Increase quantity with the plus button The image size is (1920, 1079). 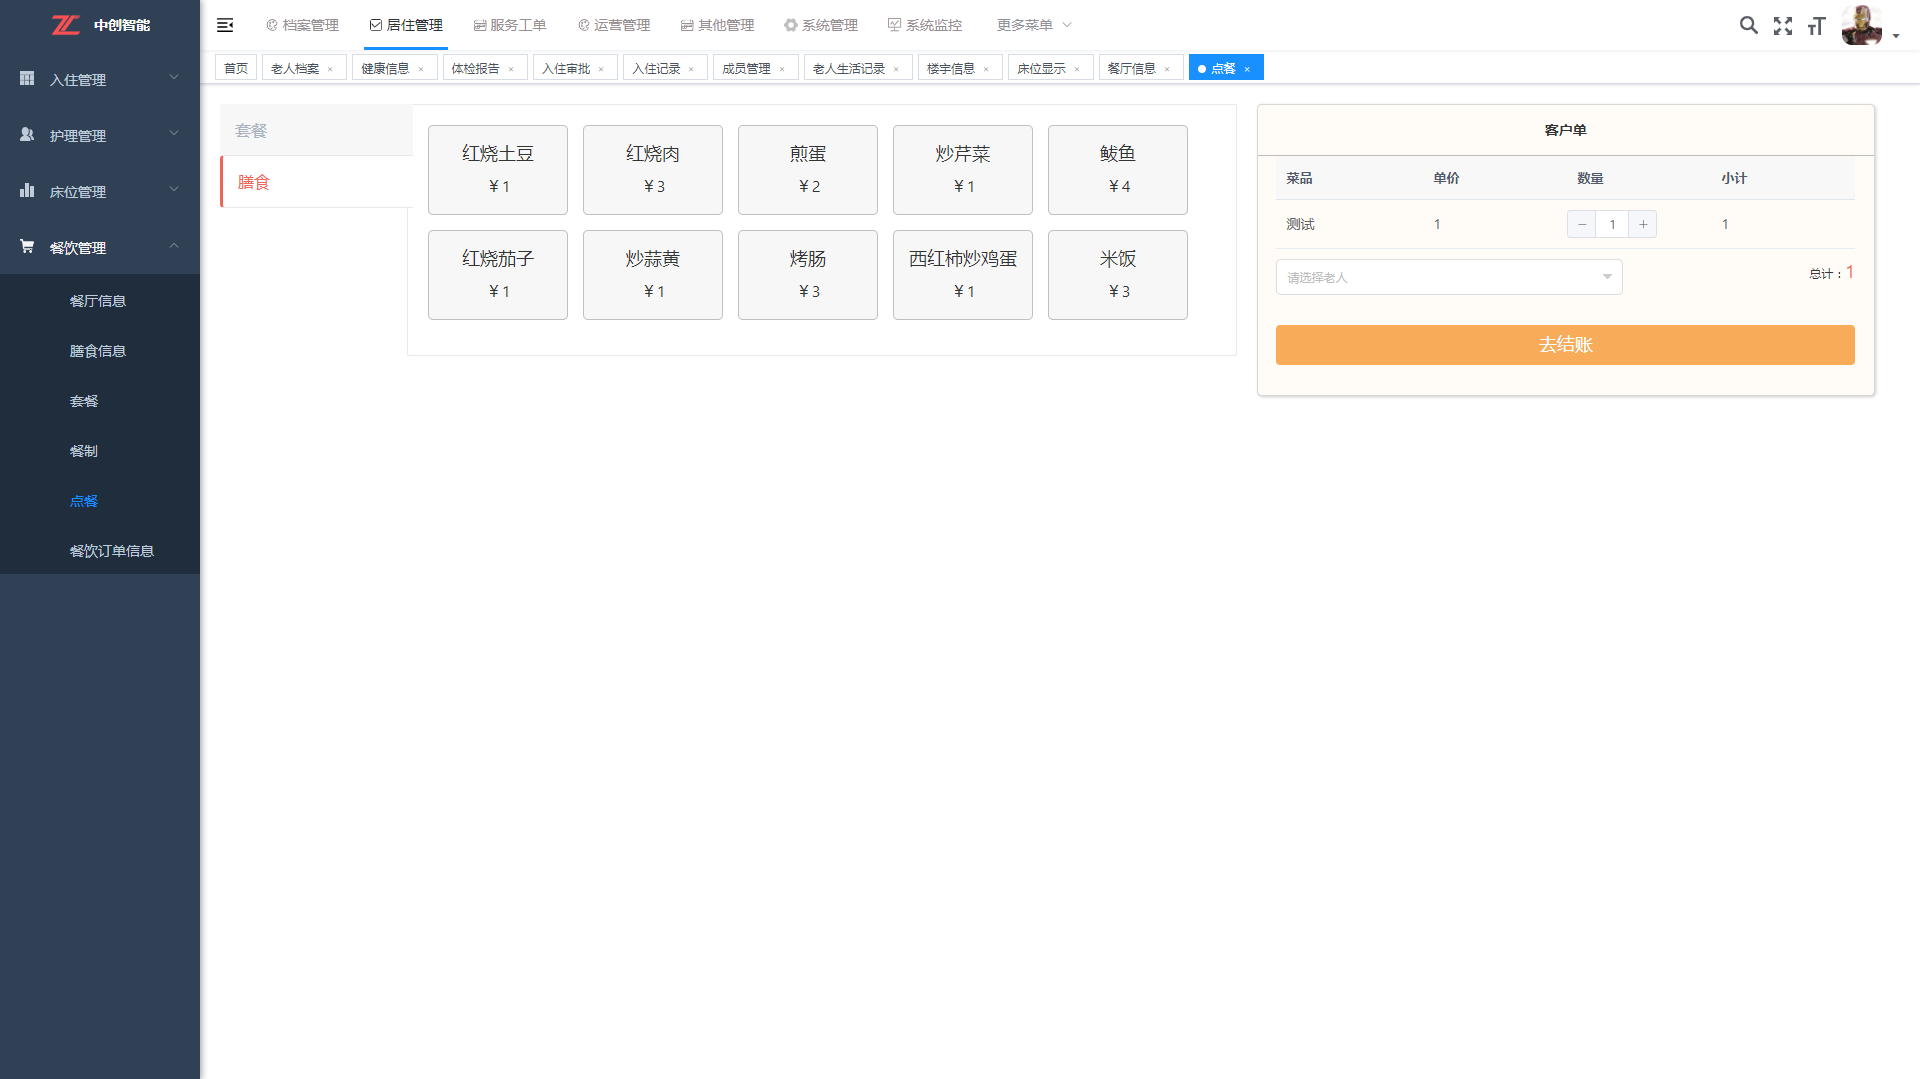[x=1643, y=224]
